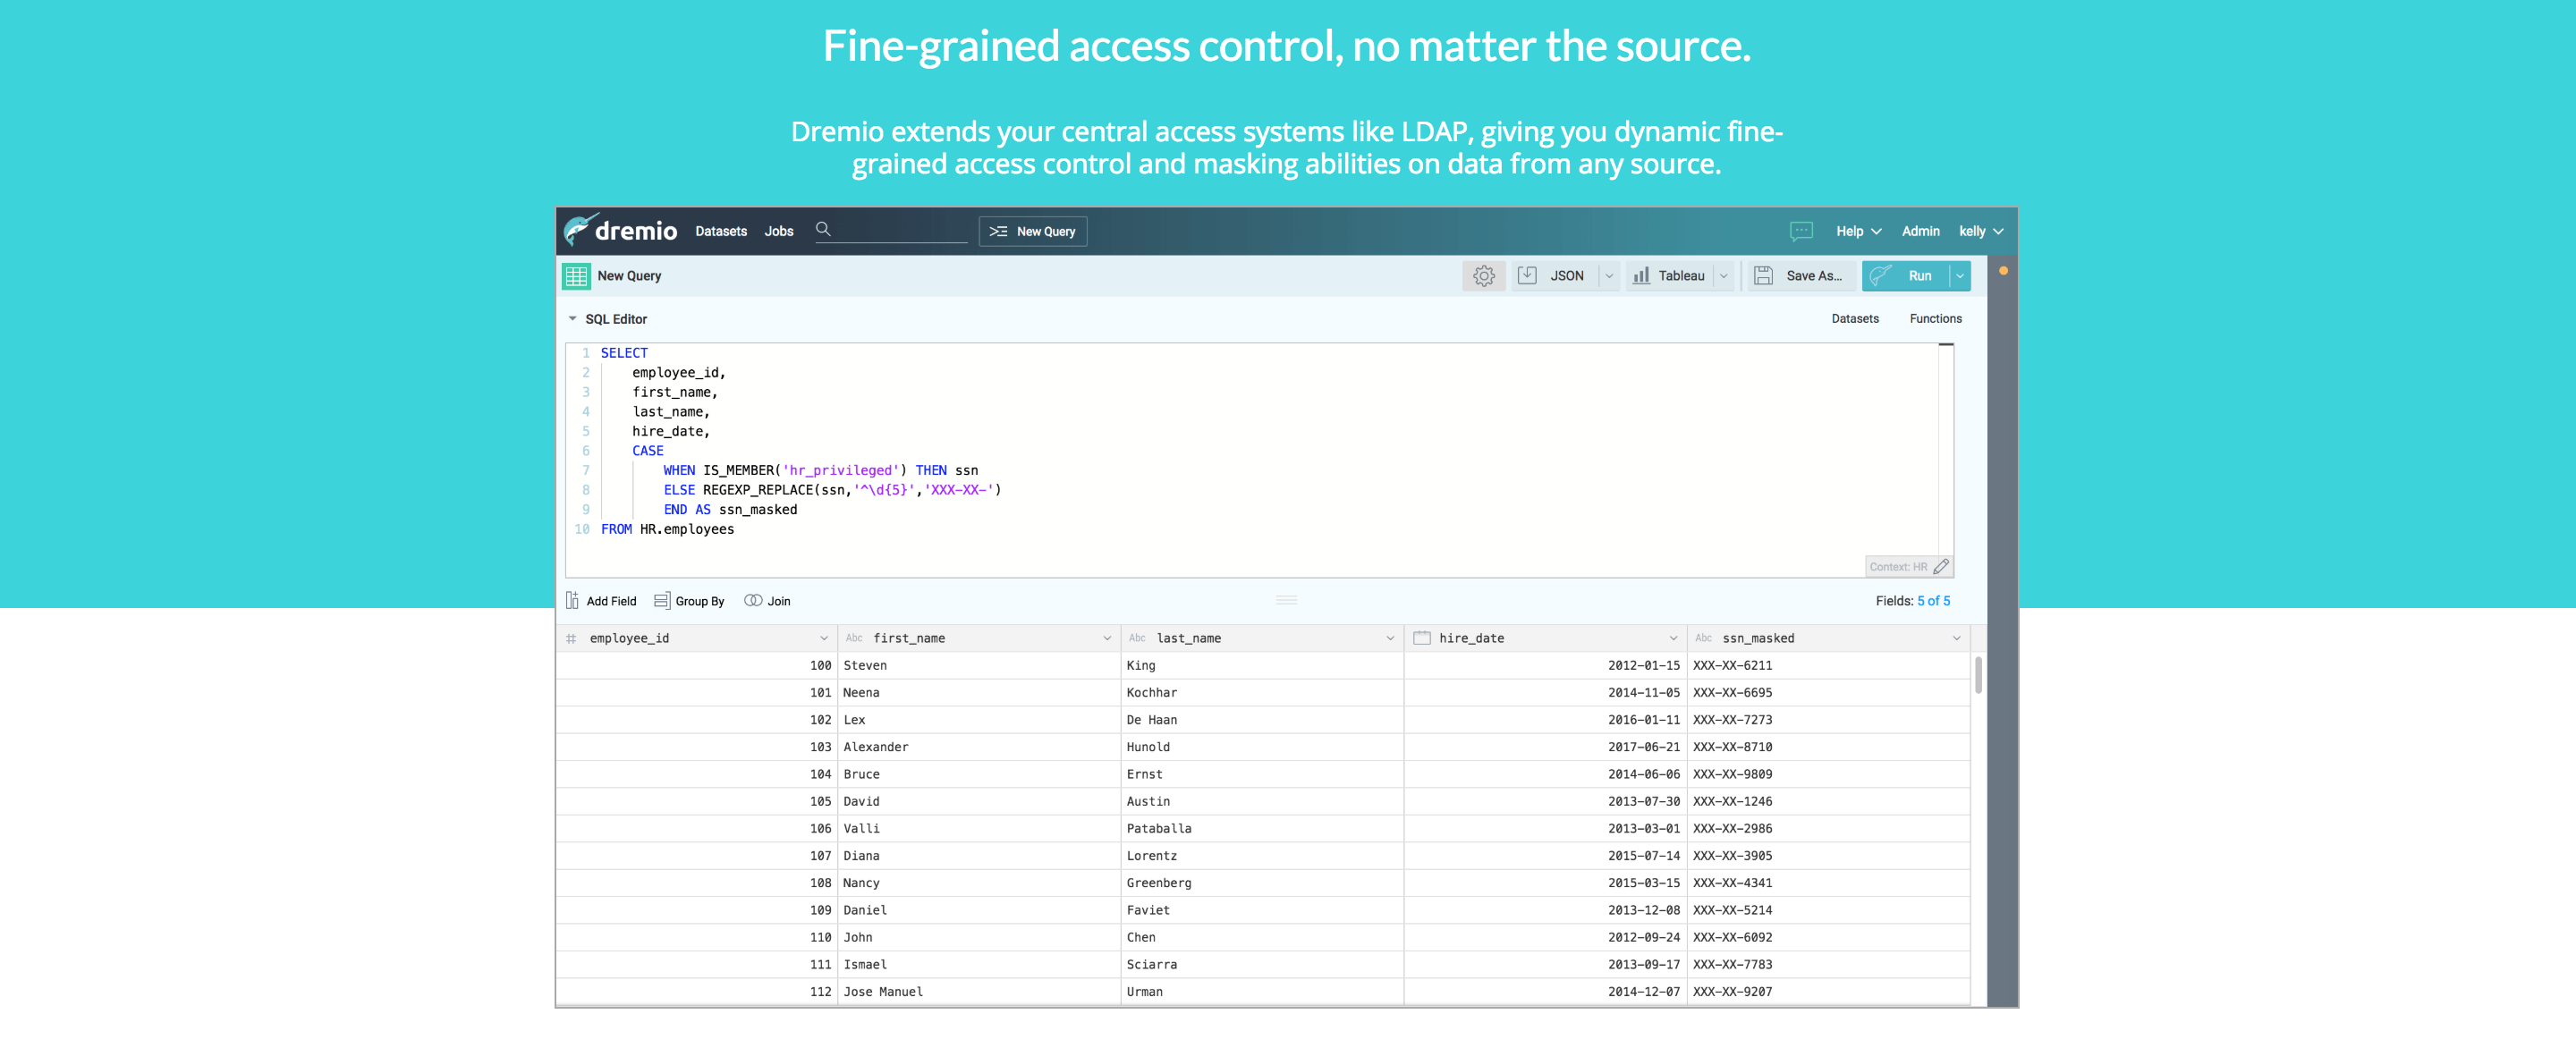
Task: Collapse the SQL Editor section
Action: click(573, 319)
